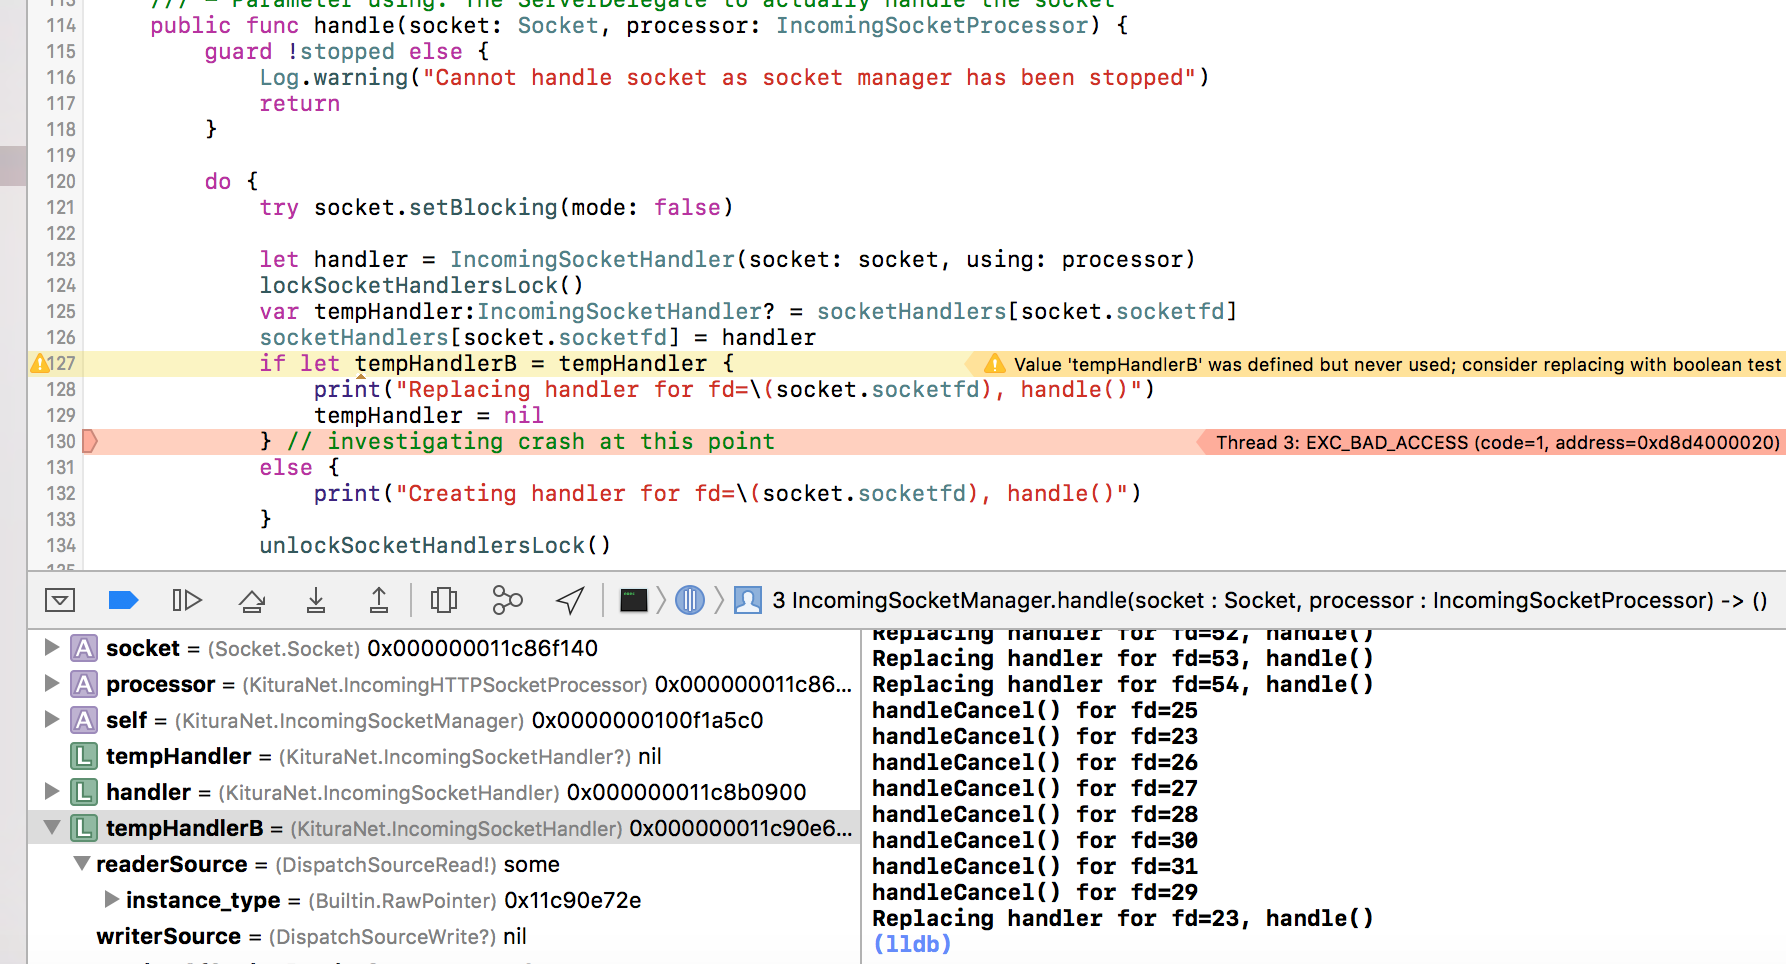
Task: Simulate a location from the debug bar
Action: click(x=569, y=600)
